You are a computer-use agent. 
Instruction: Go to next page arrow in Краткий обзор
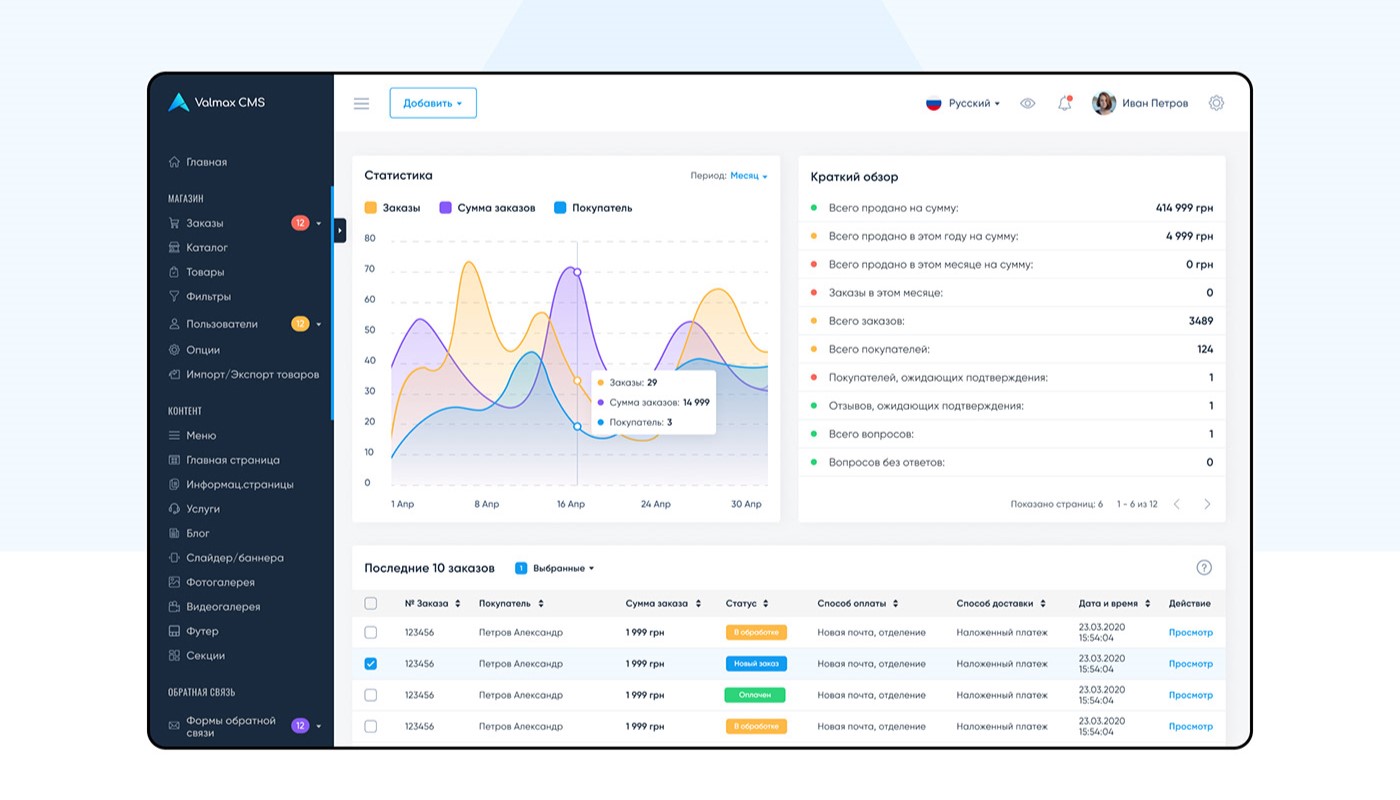(x=1207, y=504)
